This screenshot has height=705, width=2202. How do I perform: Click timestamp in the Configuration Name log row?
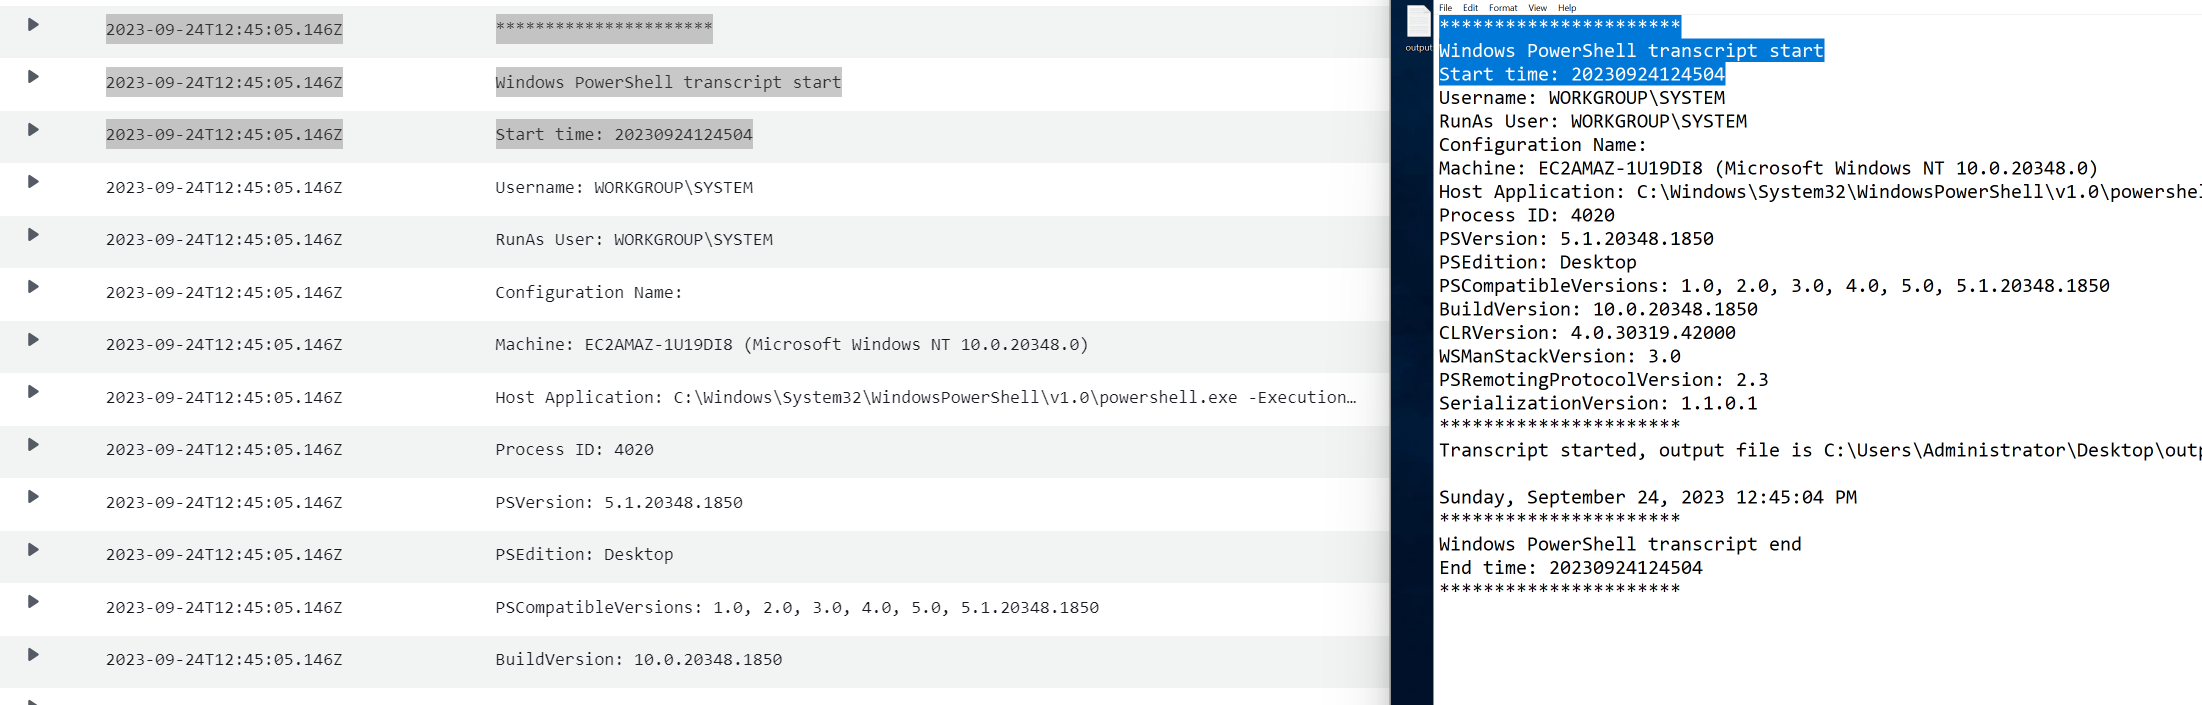(x=224, y=292)
